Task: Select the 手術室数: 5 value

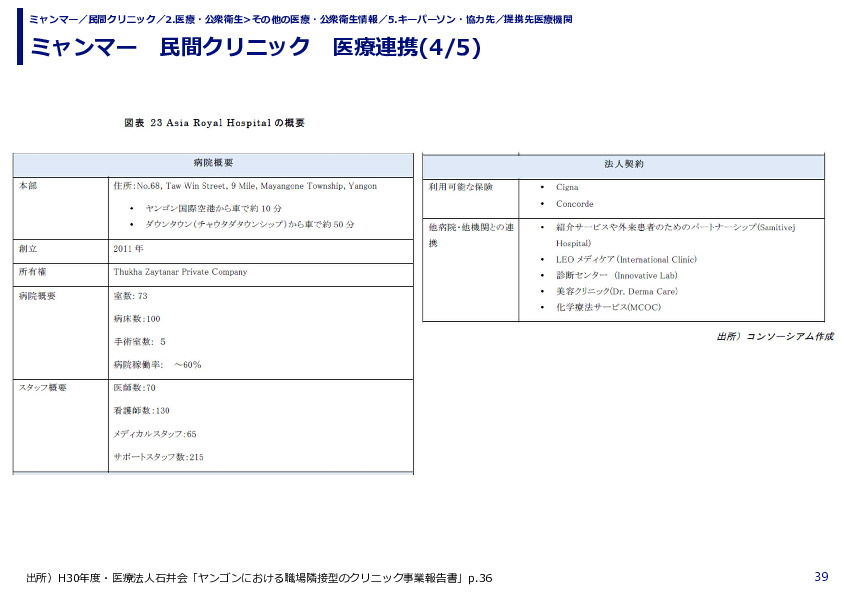Action: [140, 342]
